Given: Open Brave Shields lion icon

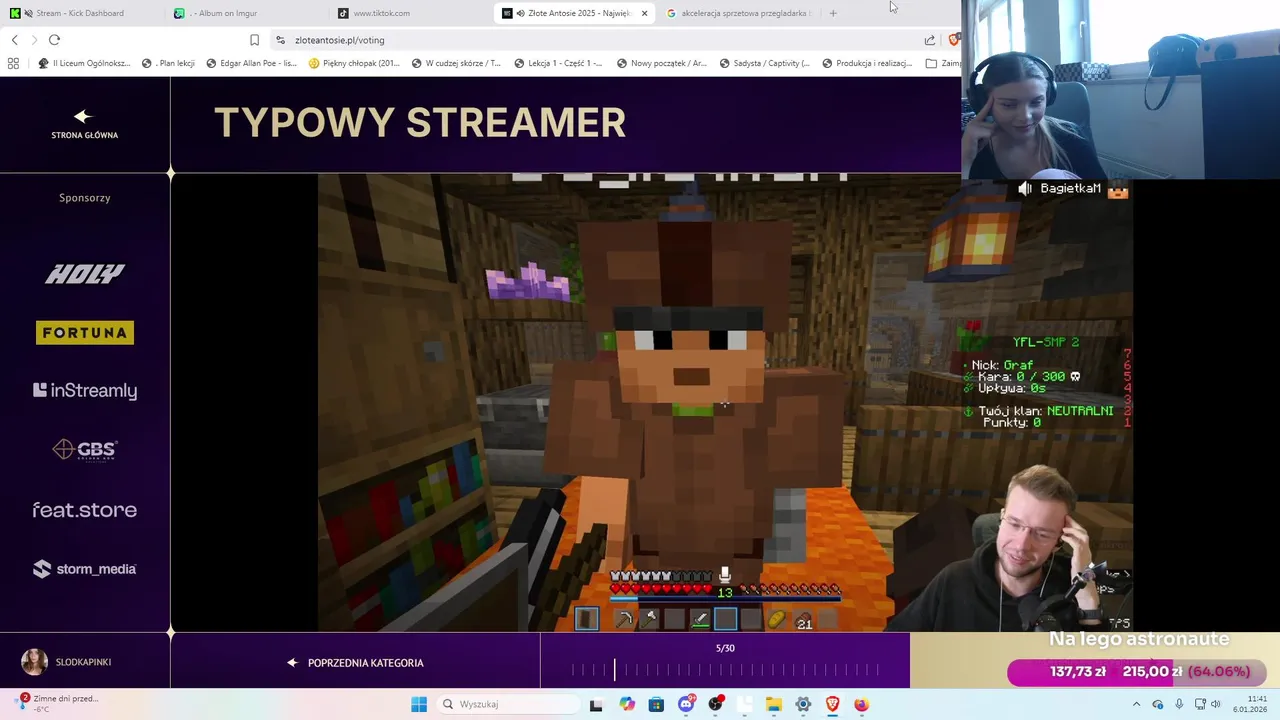Looking at the screenshot, I should [x=954, y=40].
